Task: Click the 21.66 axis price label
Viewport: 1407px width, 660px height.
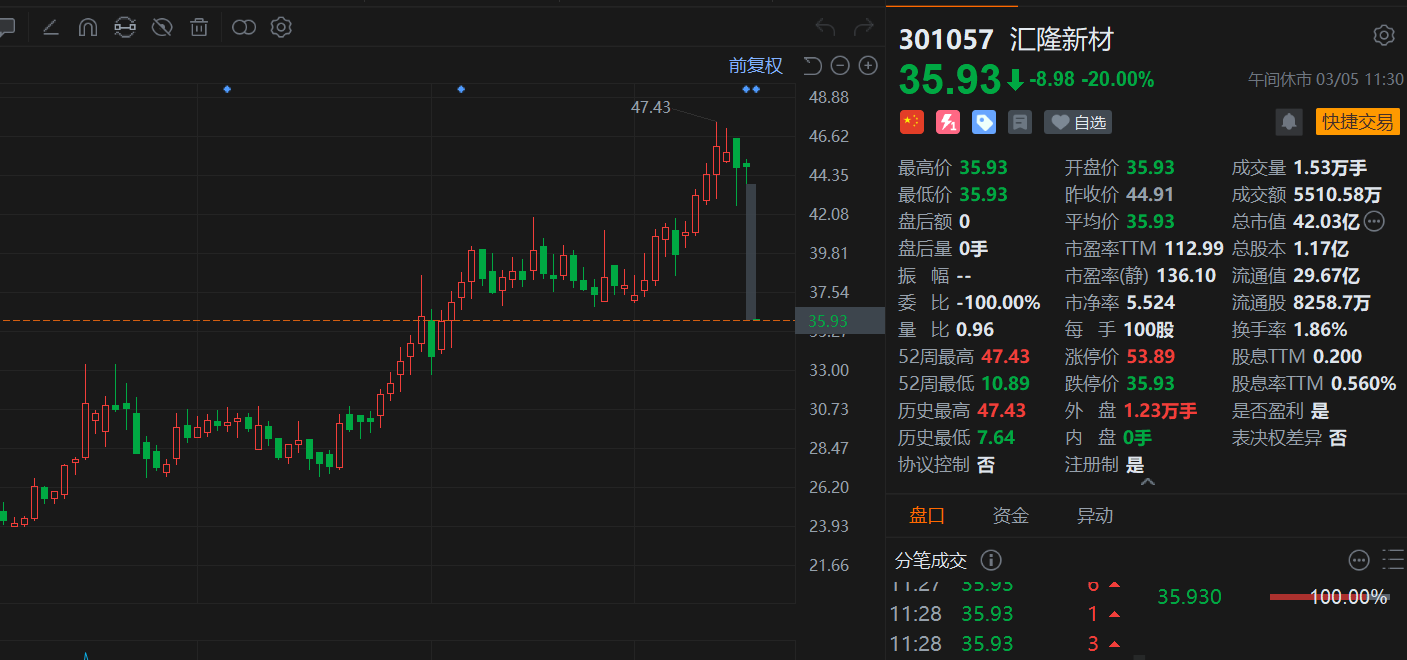Action: [x=829, y=565]
